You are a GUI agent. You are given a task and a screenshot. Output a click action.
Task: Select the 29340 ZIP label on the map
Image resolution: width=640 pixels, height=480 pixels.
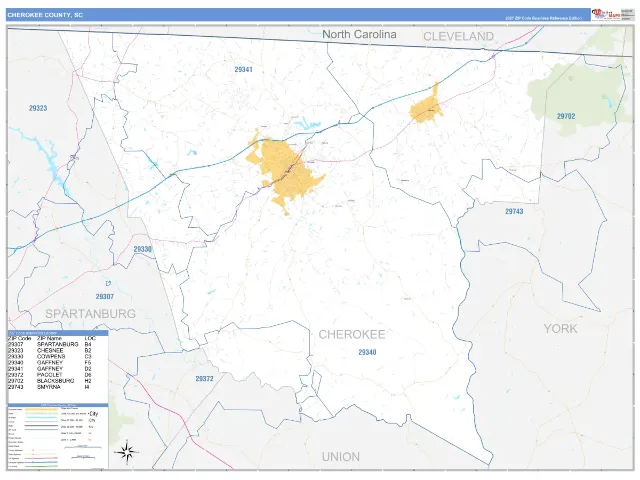click(x=367, y=352)
